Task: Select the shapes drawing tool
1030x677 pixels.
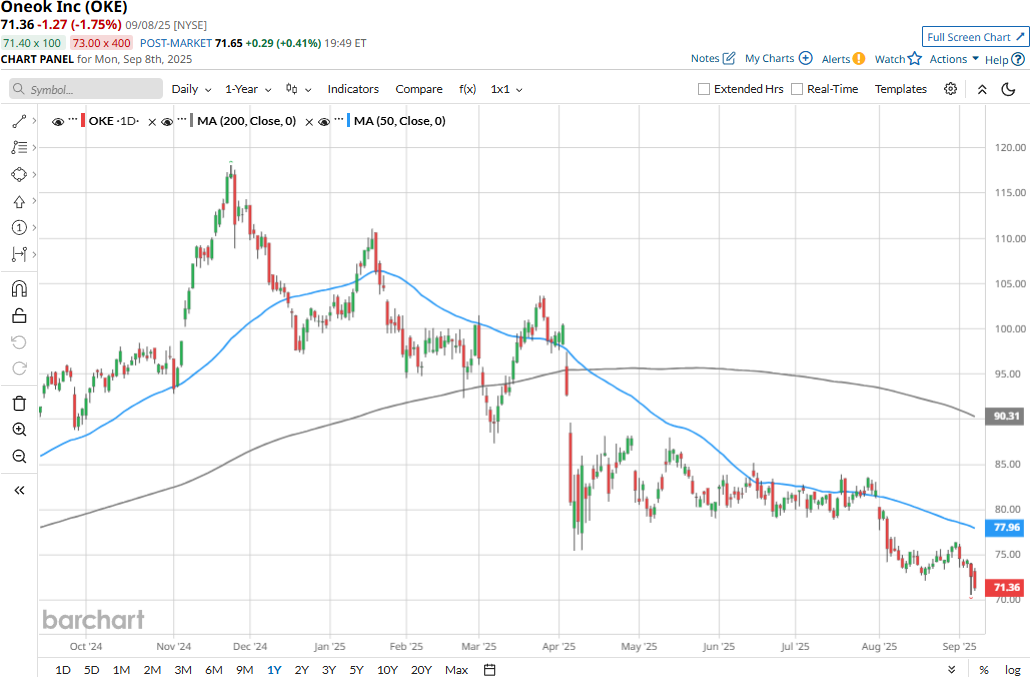Action: pyautogui.click(x=19, y=174)
